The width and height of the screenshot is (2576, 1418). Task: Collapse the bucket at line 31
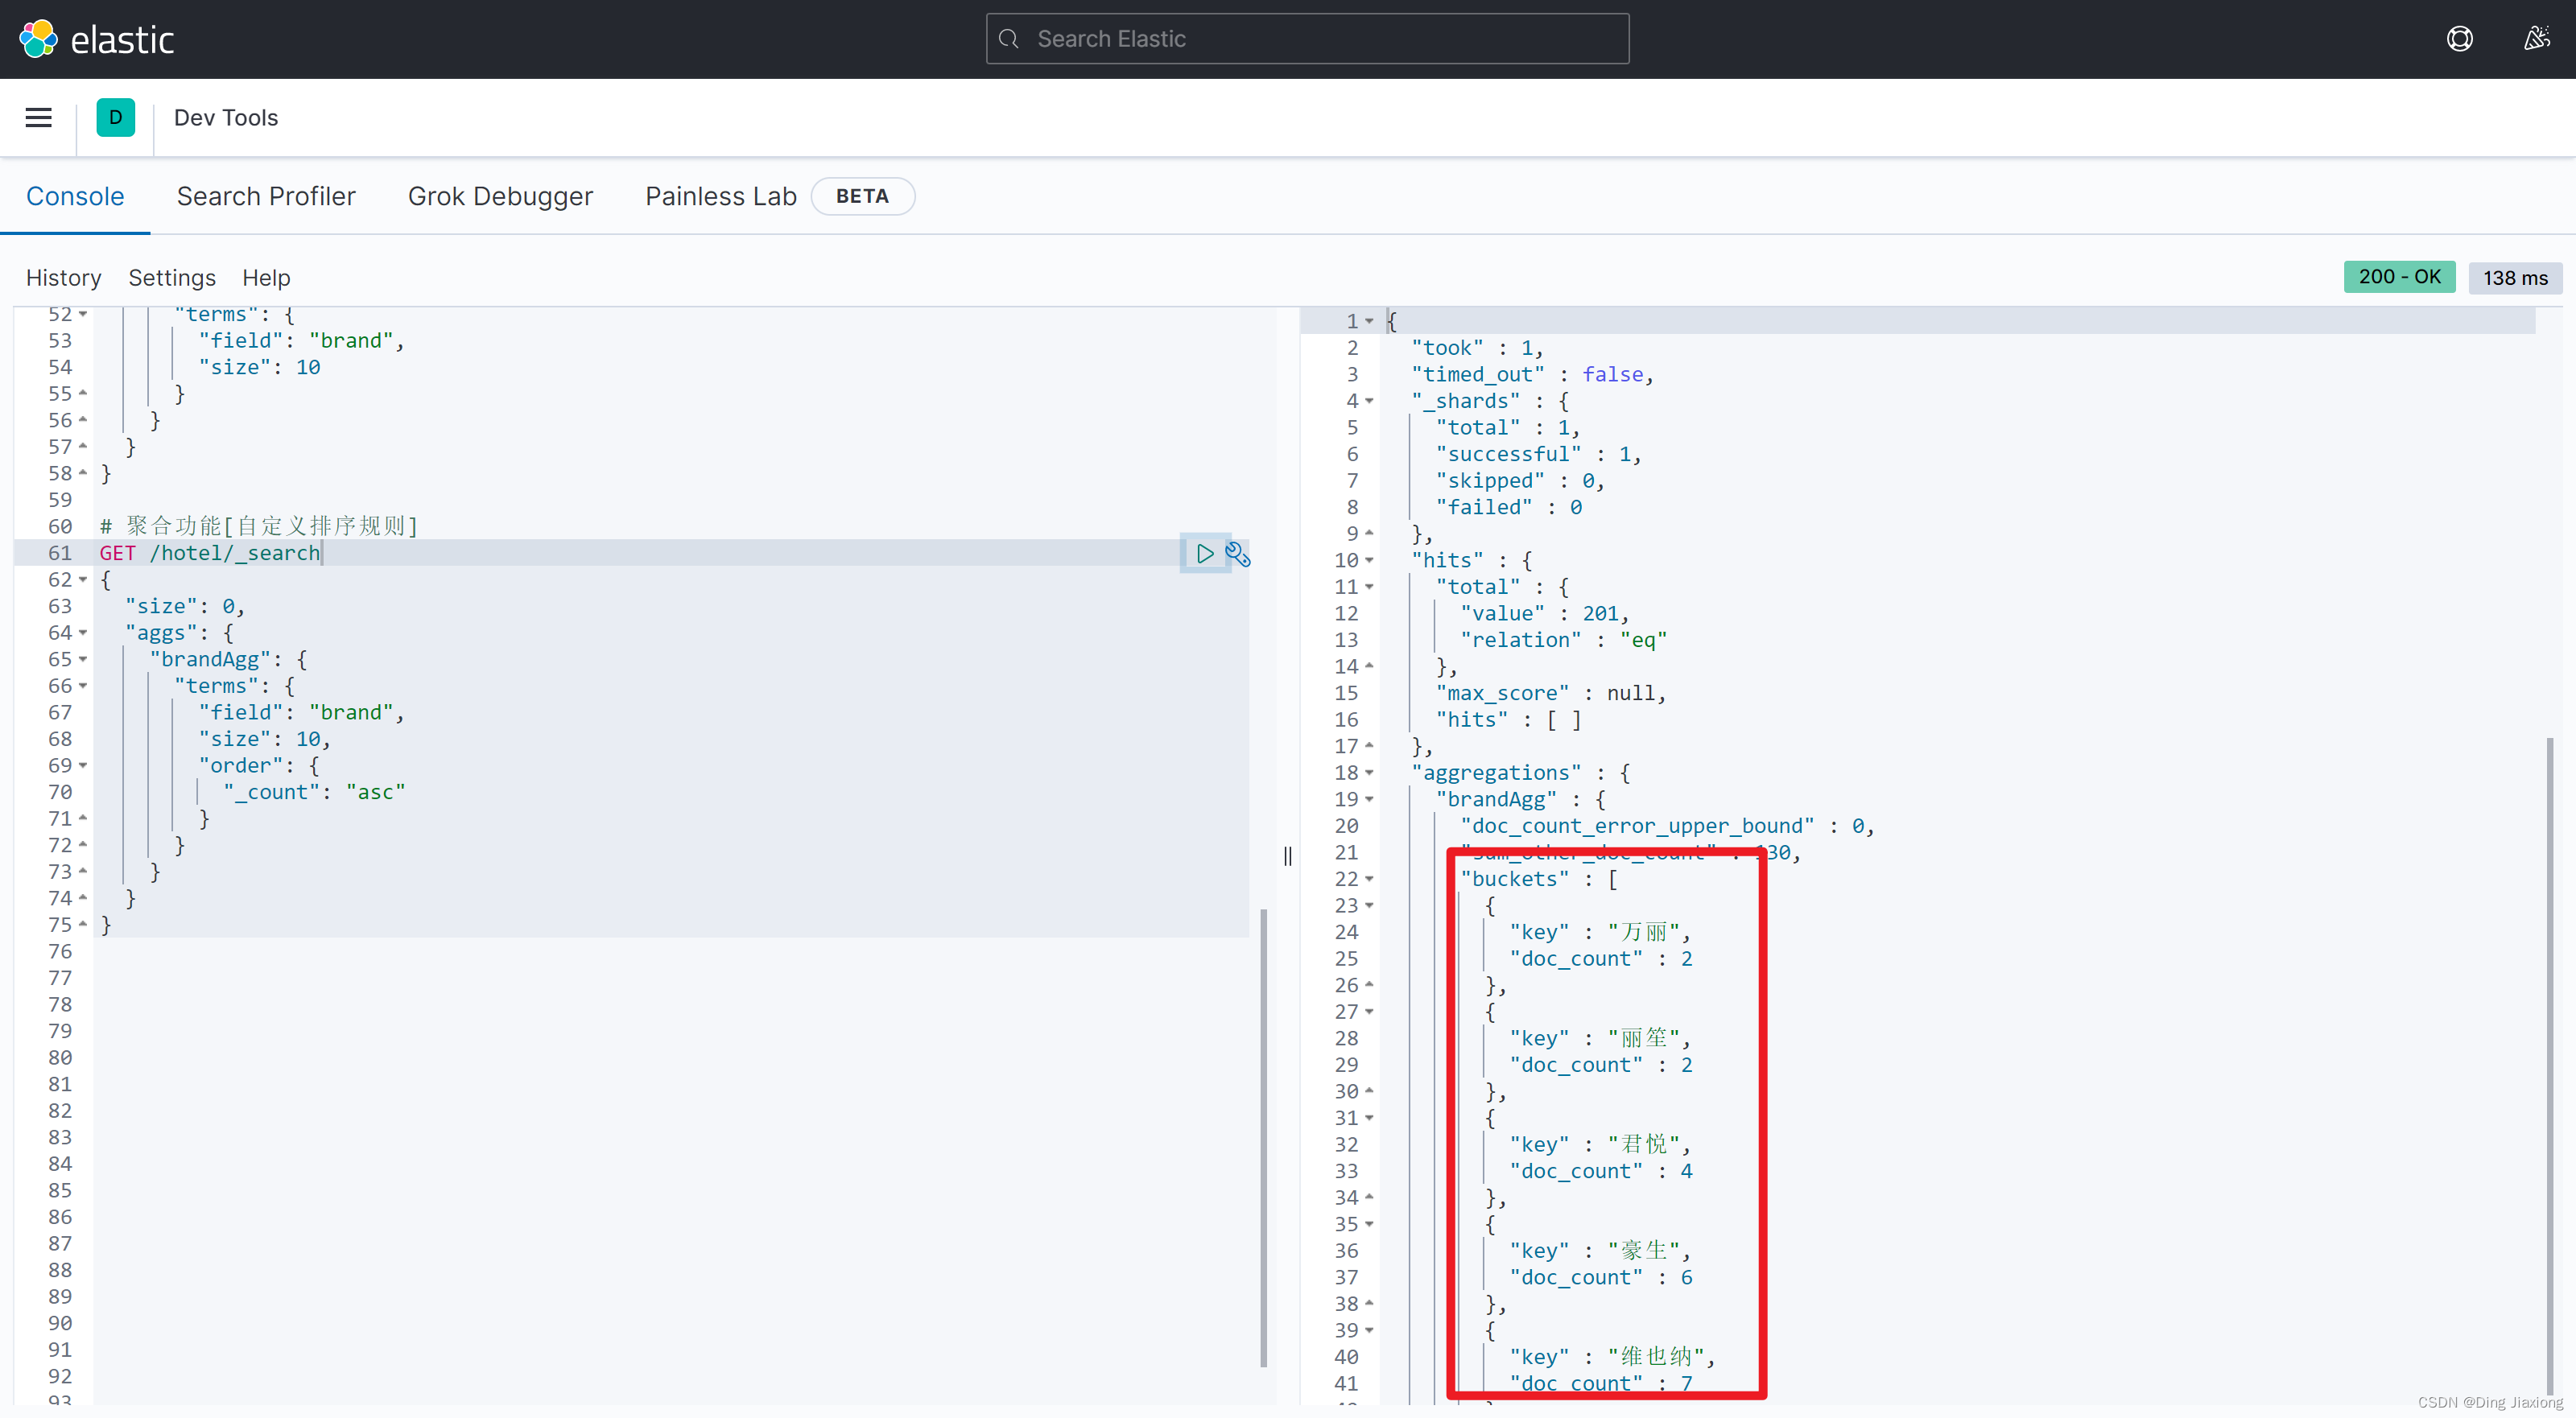coord(1370,1118)
